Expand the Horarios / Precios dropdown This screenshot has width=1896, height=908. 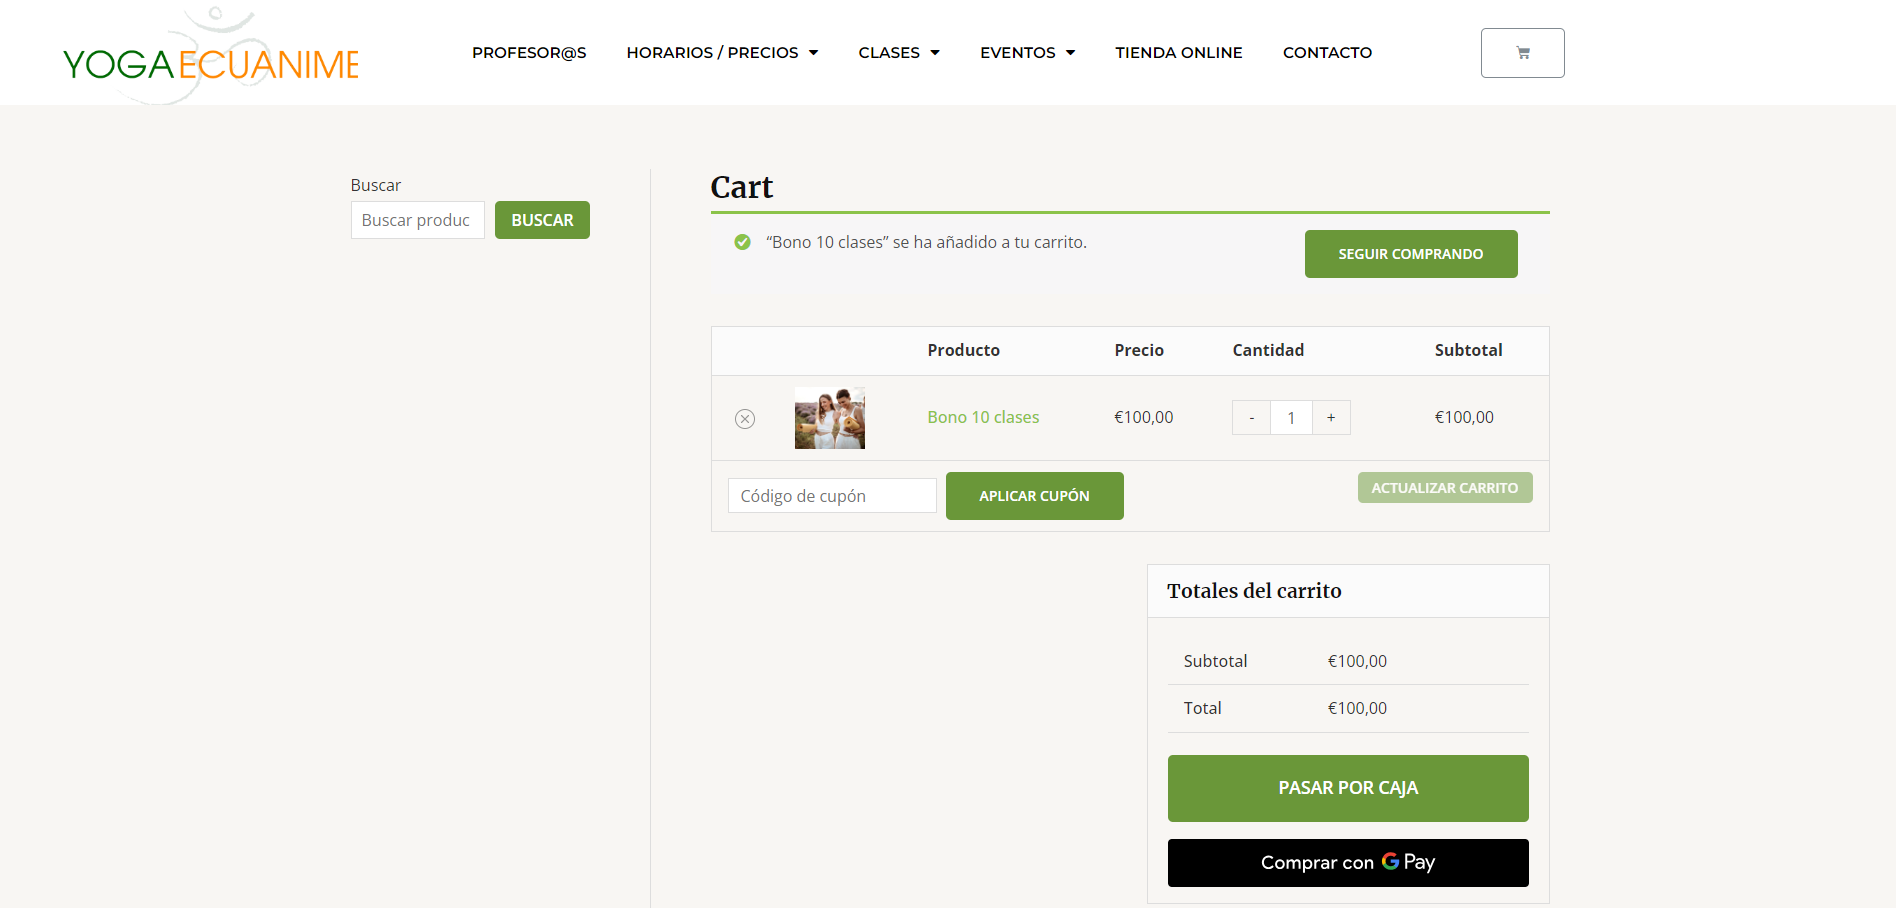(x=722, y=53)
